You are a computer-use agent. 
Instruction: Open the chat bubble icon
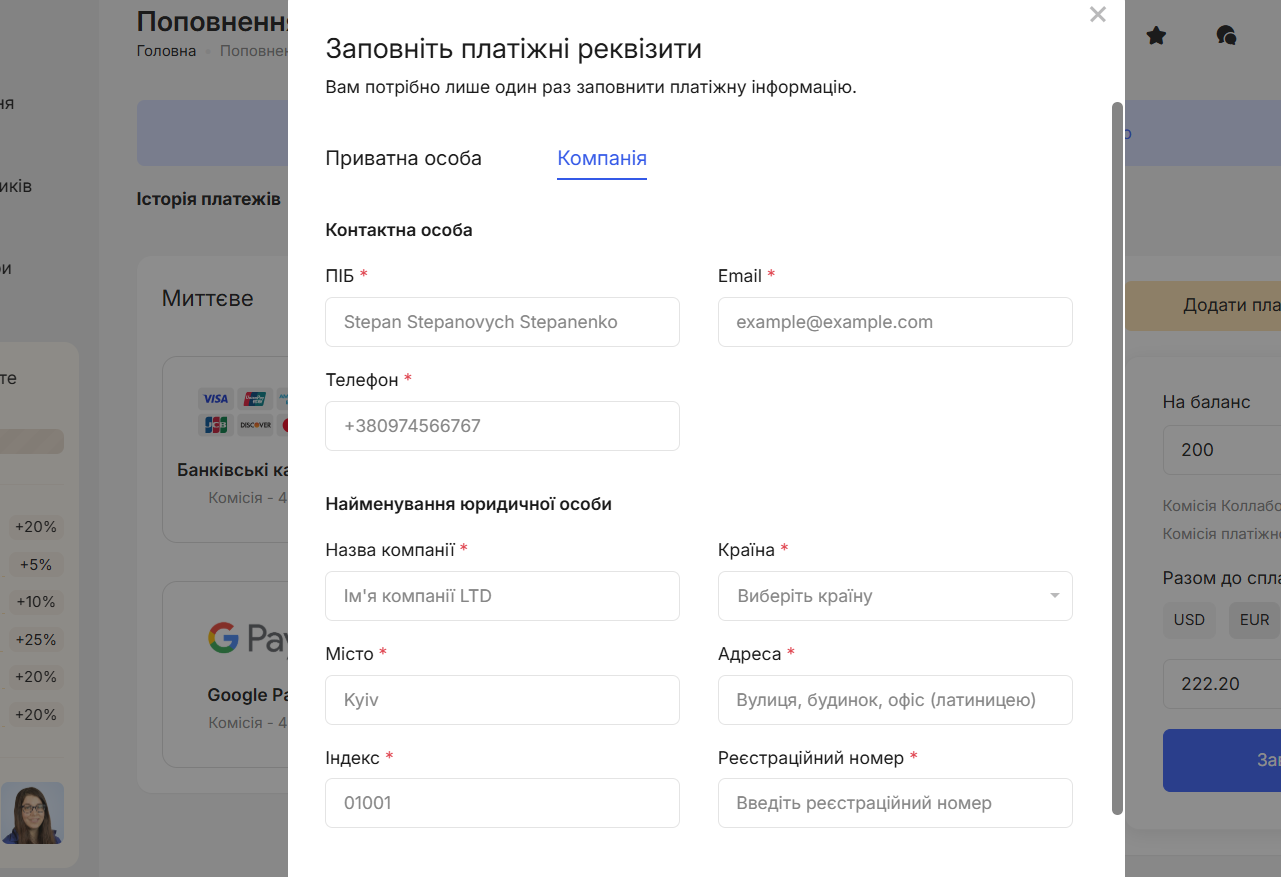[1226, 36]
